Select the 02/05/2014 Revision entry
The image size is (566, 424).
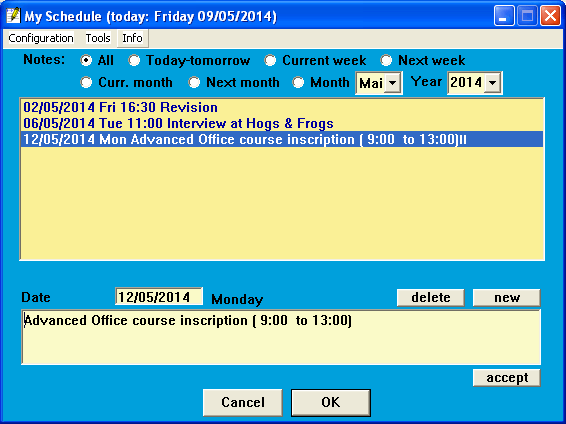[282, 108]
